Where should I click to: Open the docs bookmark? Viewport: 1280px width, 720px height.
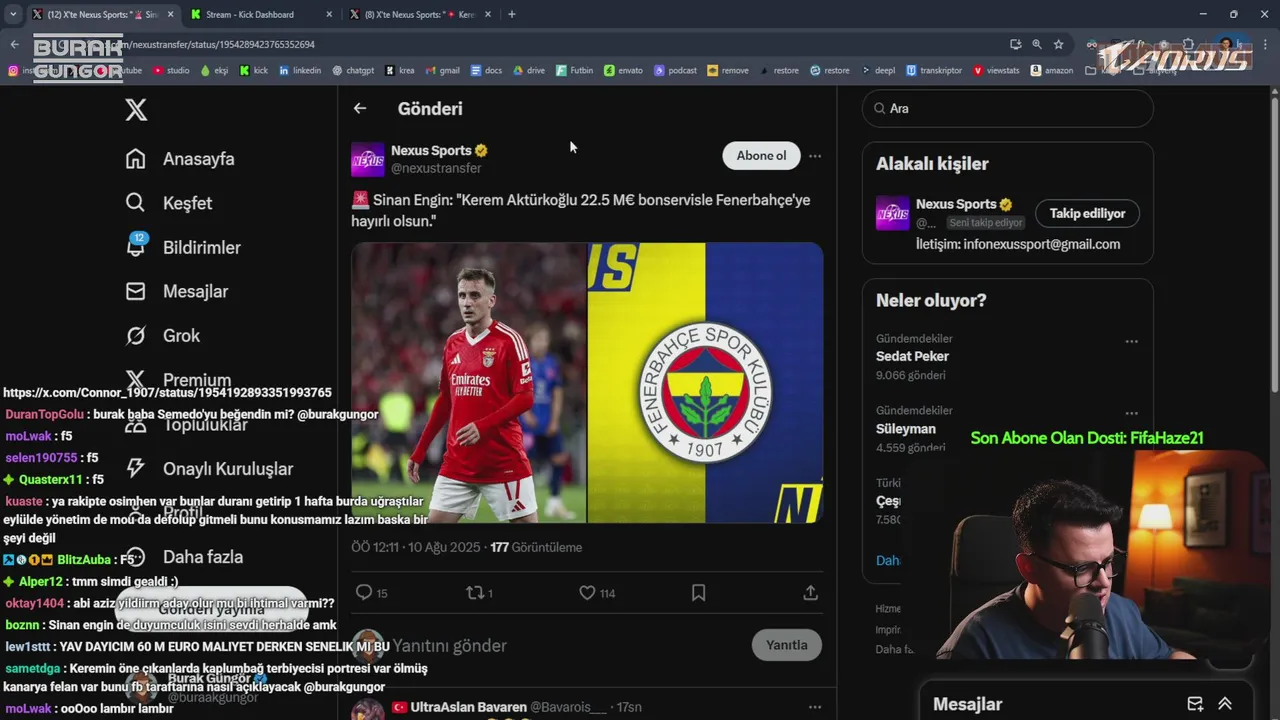pyautogui.click(x=486, y=70)
